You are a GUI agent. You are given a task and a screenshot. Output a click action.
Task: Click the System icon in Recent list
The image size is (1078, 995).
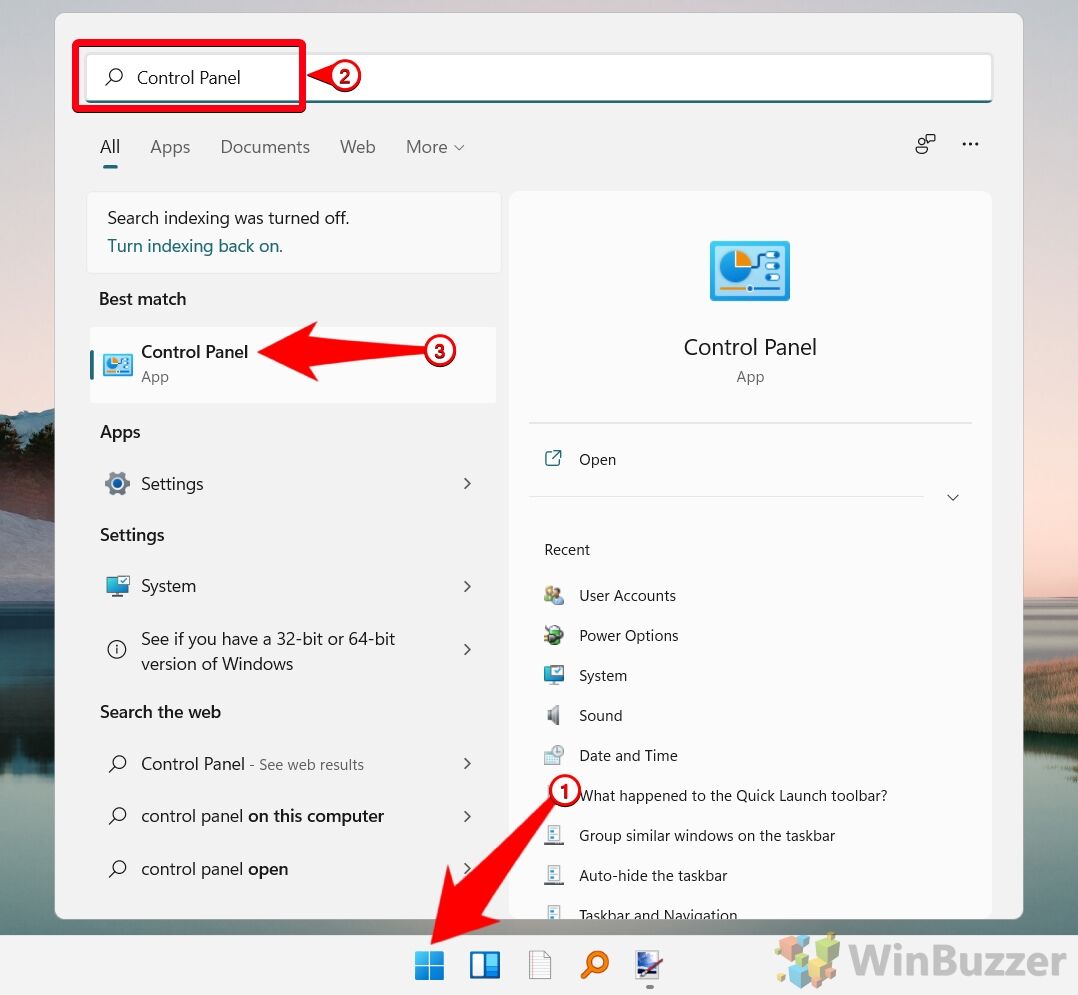point(554,675)
